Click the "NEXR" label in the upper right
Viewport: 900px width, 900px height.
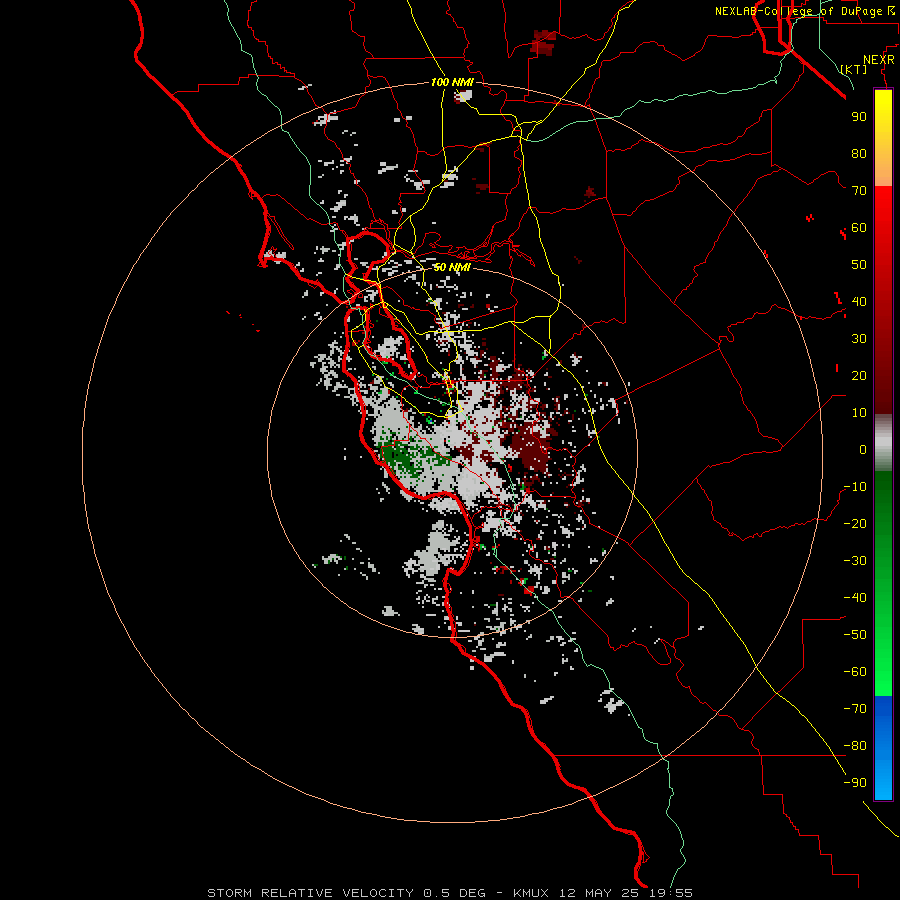click(x=879, y=60)
